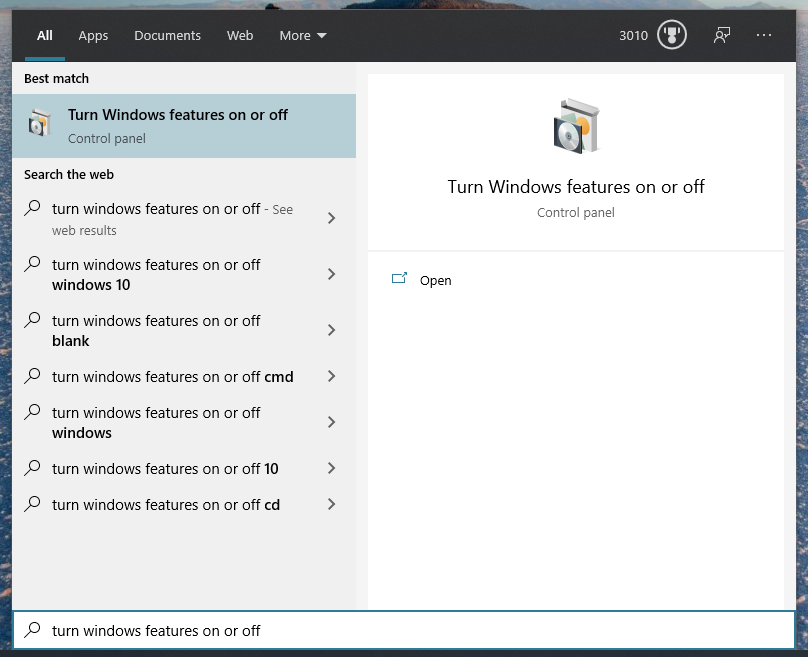Click the preview pane title text
The height and width of the screenshot is (657, 808).
tap(576, 187)
